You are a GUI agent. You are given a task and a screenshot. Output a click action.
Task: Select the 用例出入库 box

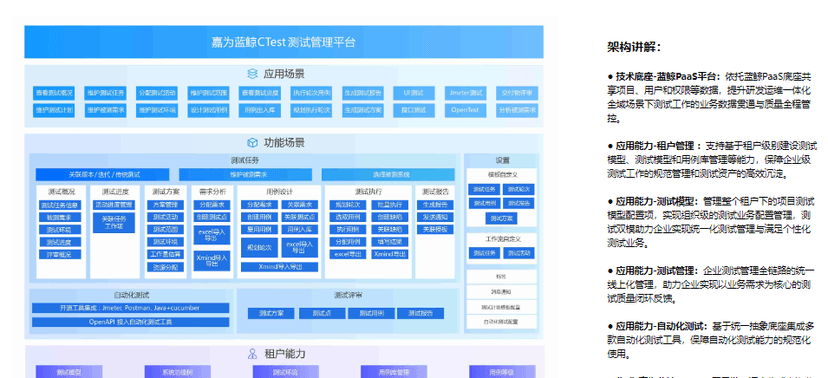260,110
